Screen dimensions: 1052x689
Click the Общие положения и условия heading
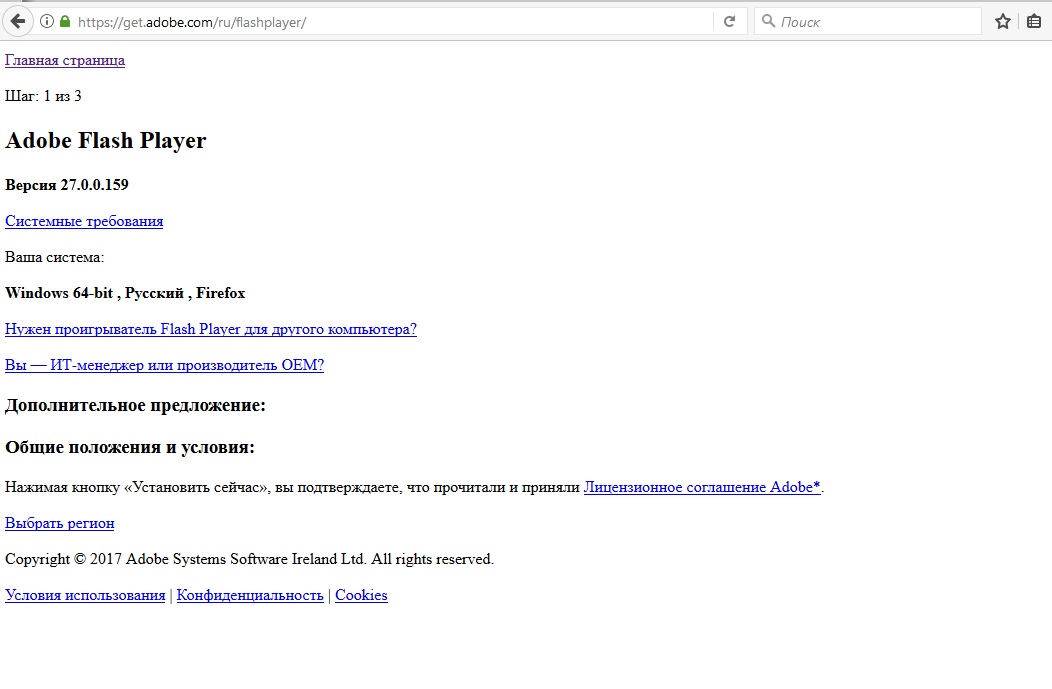tap(130, 447)
